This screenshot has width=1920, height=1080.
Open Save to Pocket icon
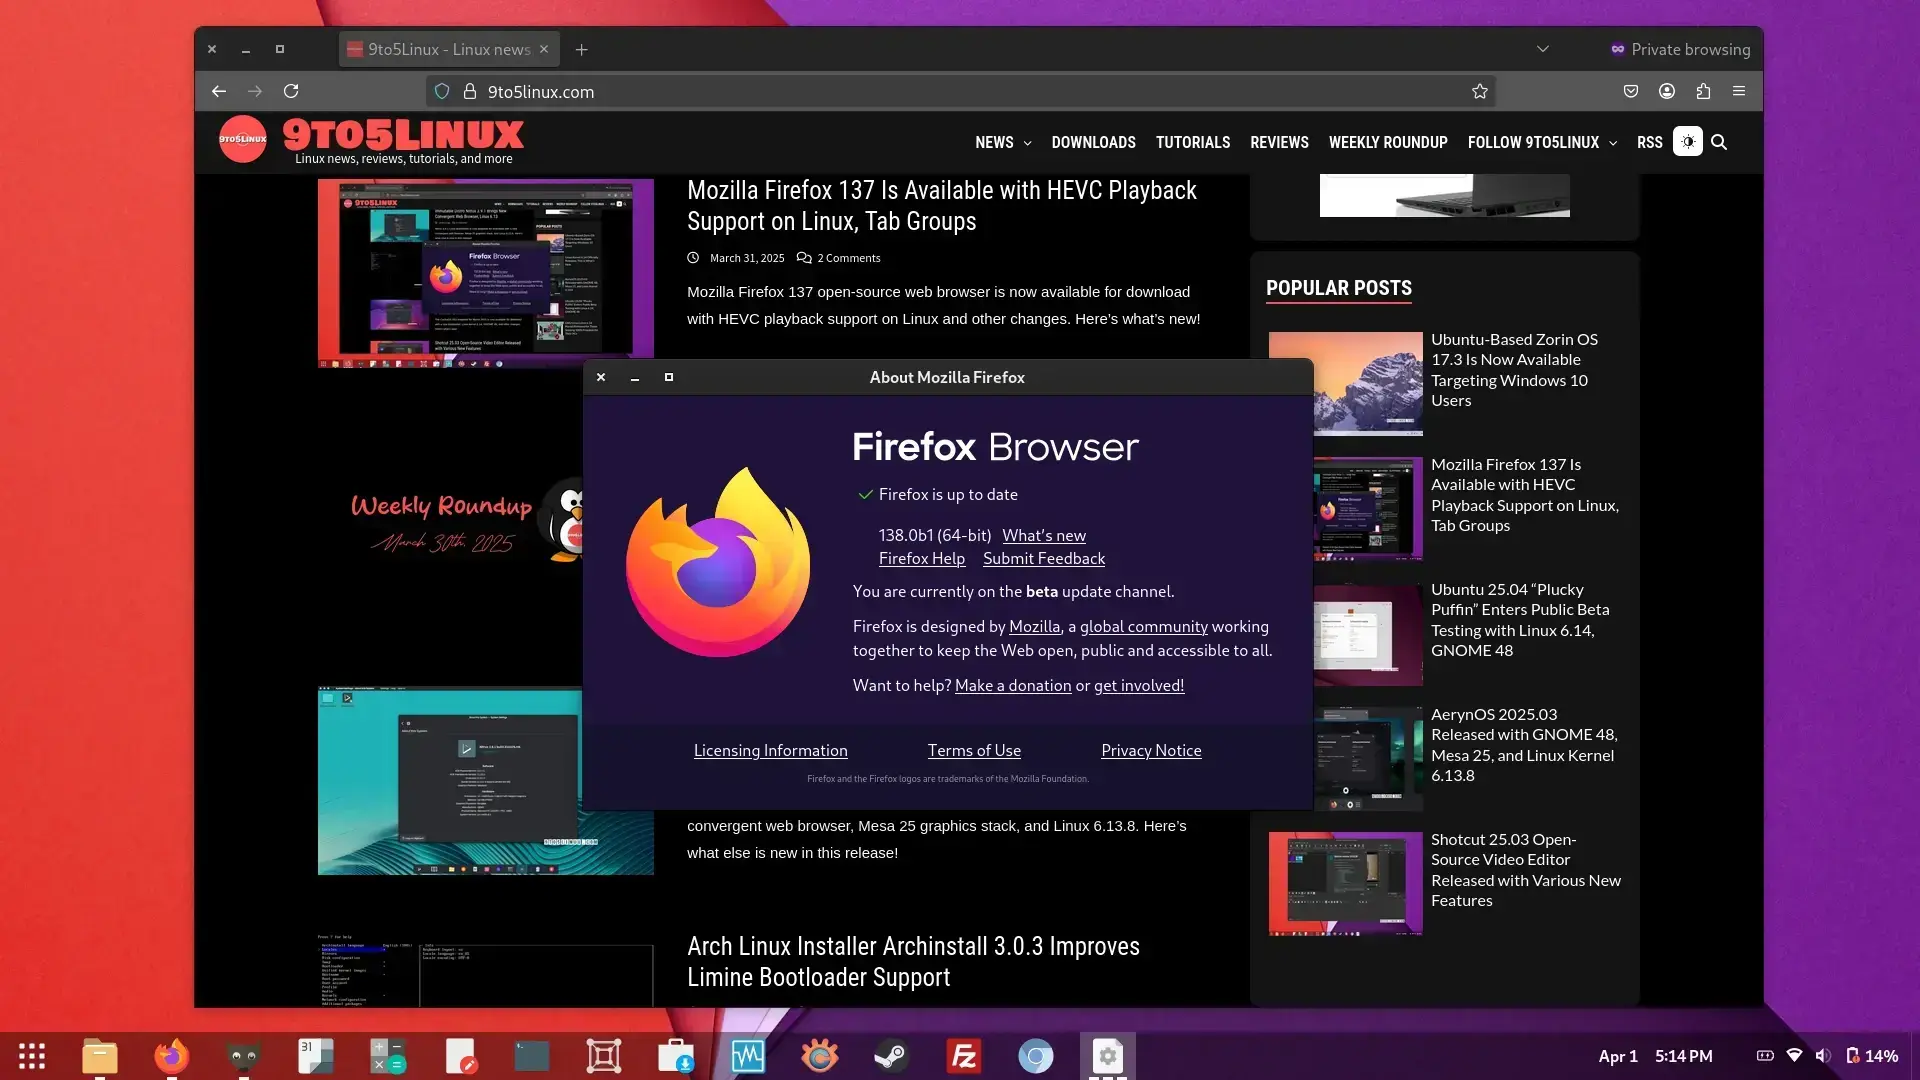1631,91
